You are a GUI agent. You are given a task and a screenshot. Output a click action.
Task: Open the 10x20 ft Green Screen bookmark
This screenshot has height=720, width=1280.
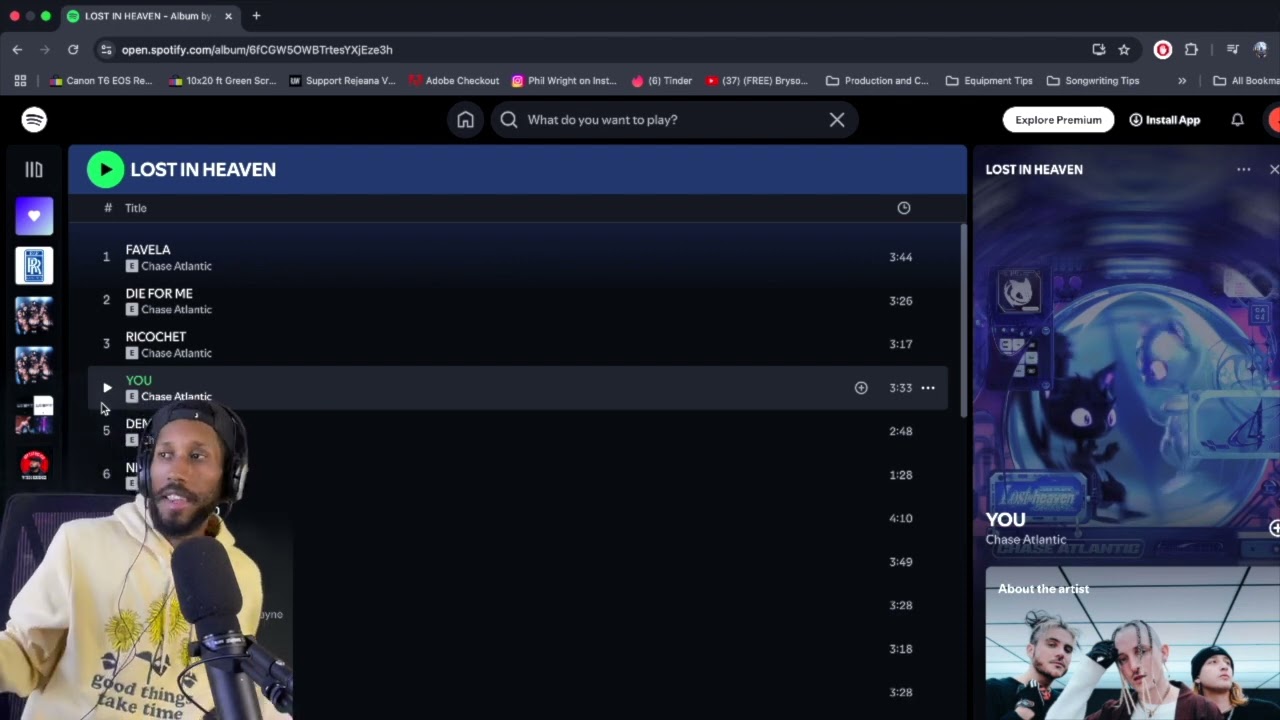point(222,81)
